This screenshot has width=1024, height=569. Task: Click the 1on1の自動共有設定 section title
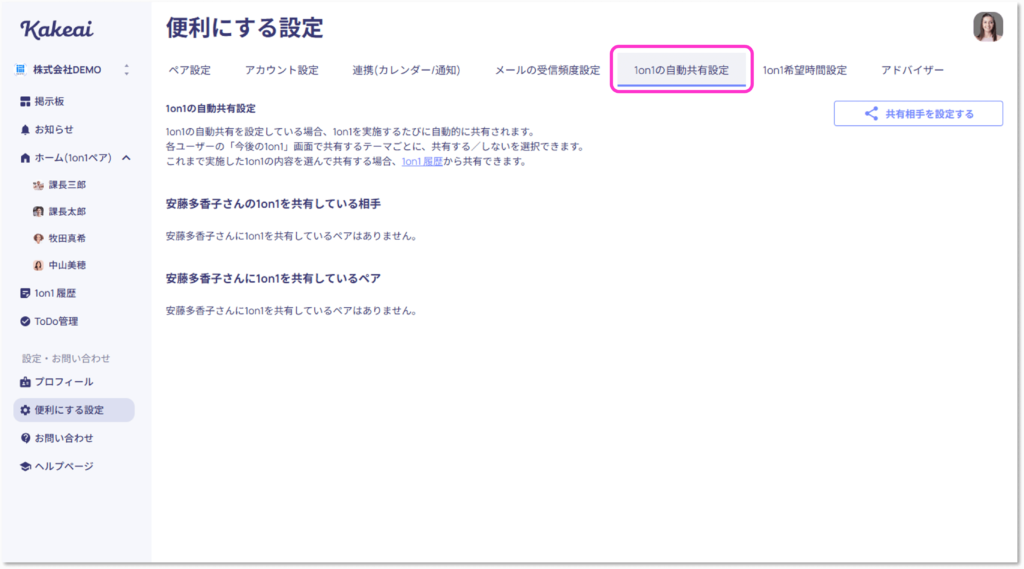click(x=210, y=108)
